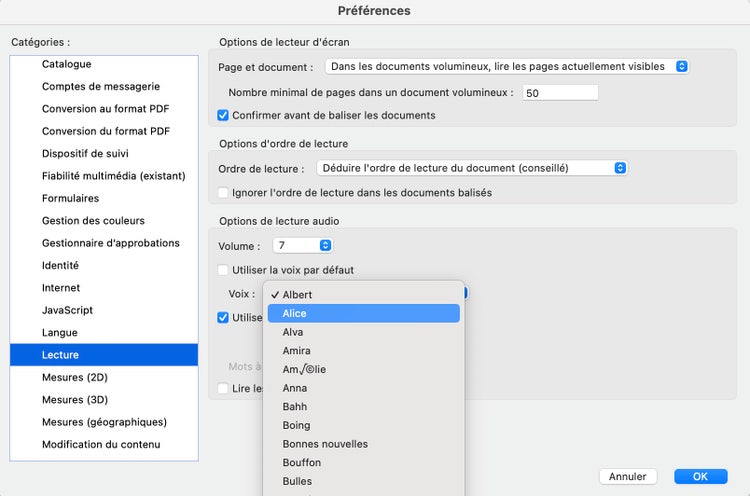Click the Annuler button
750x496 pixels.
627,476
